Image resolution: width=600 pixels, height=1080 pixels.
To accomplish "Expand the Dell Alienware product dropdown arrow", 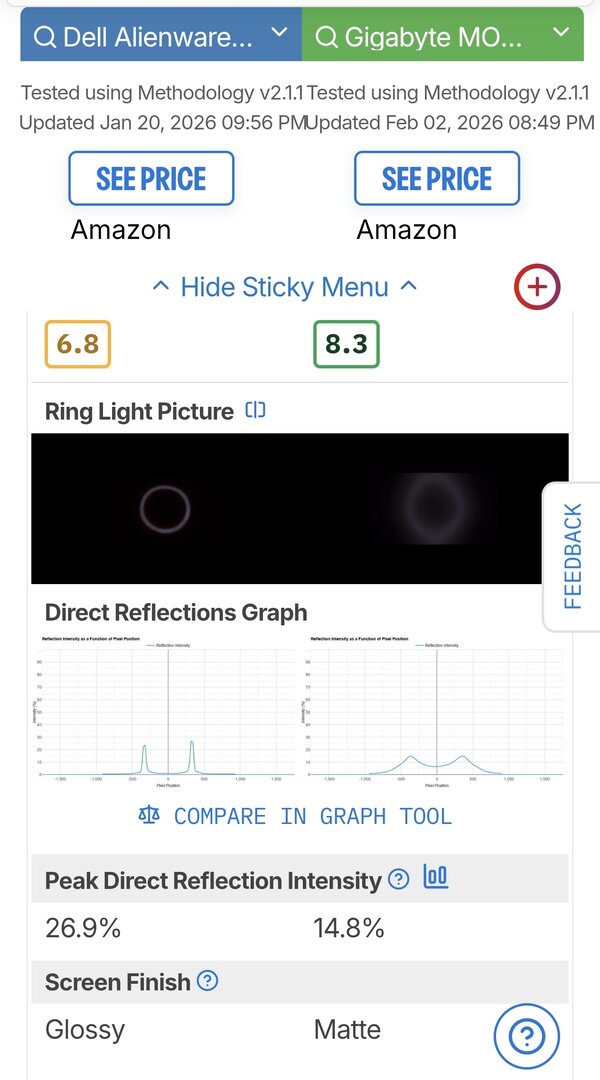I will (279, 34).
